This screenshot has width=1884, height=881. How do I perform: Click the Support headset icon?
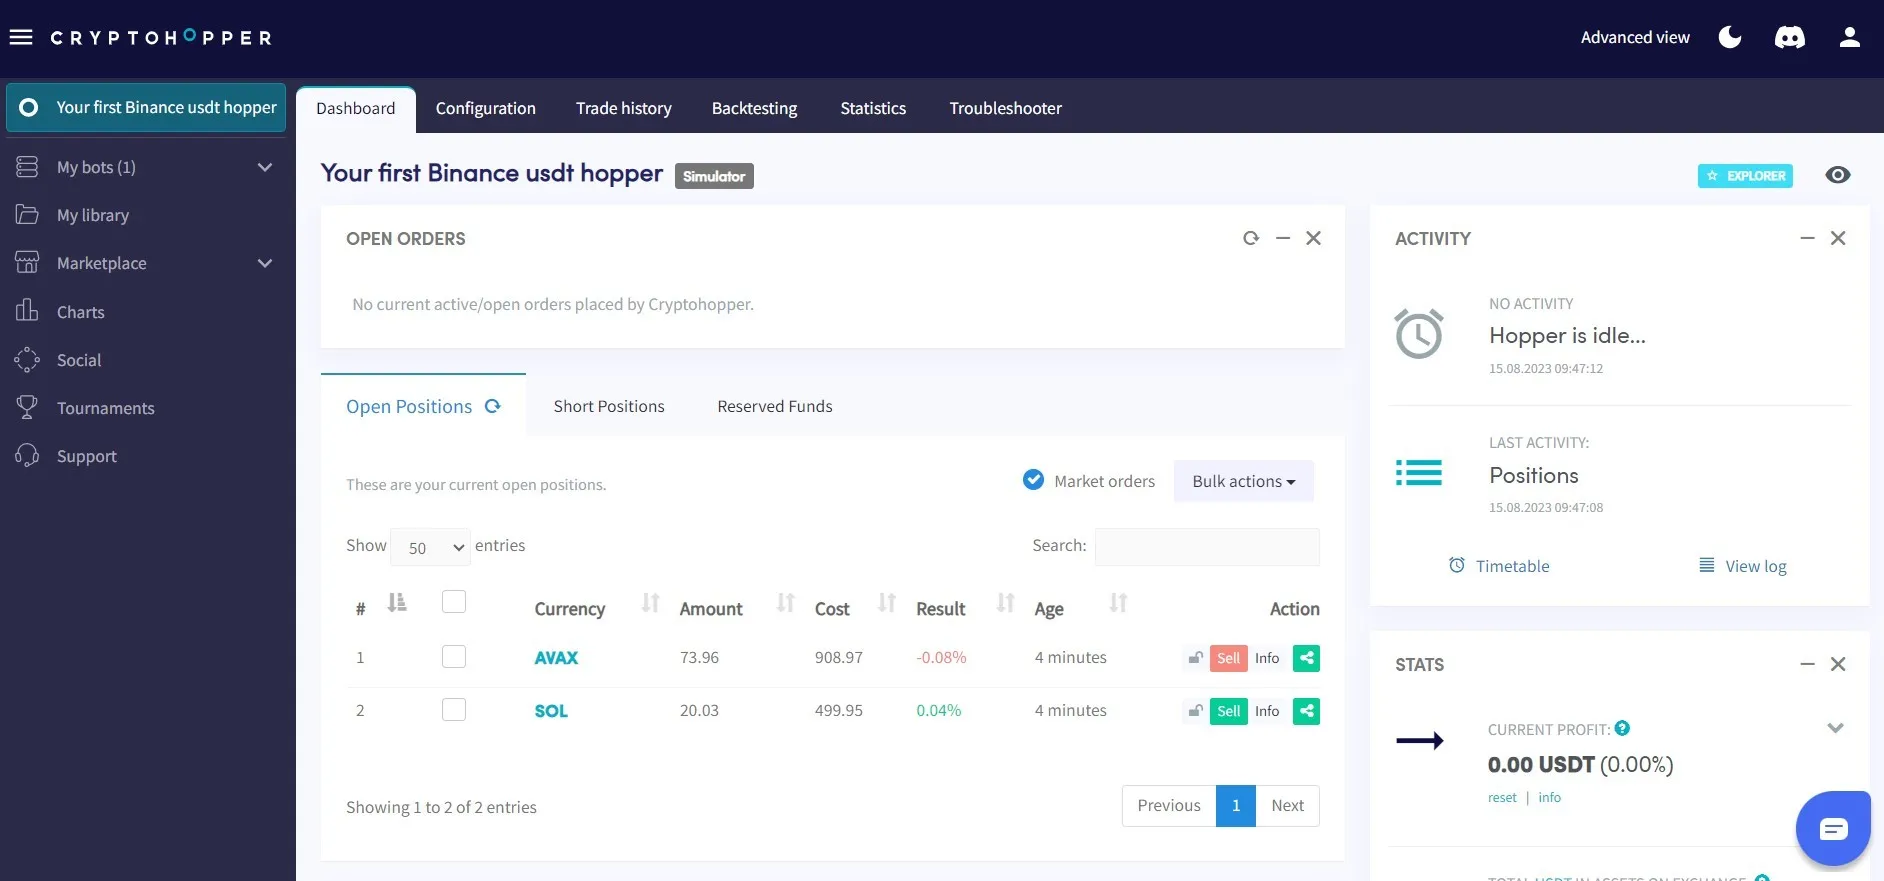click(27, 455)
